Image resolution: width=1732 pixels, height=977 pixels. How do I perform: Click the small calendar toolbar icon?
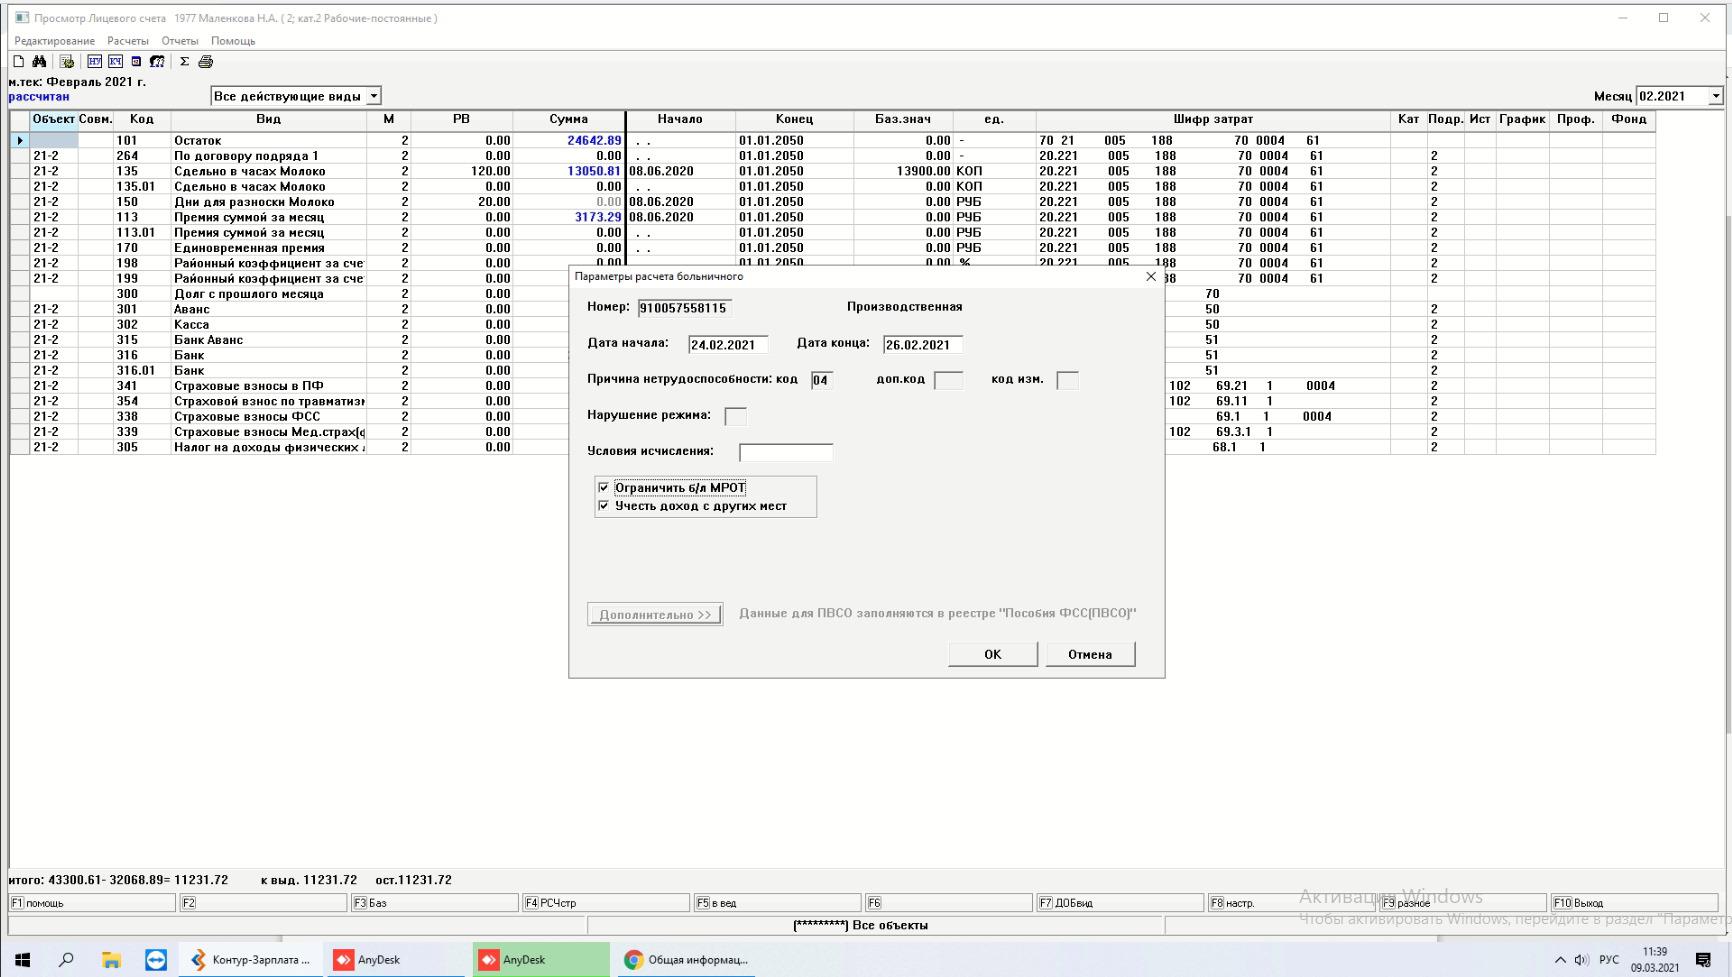click(x=136, y=62)
